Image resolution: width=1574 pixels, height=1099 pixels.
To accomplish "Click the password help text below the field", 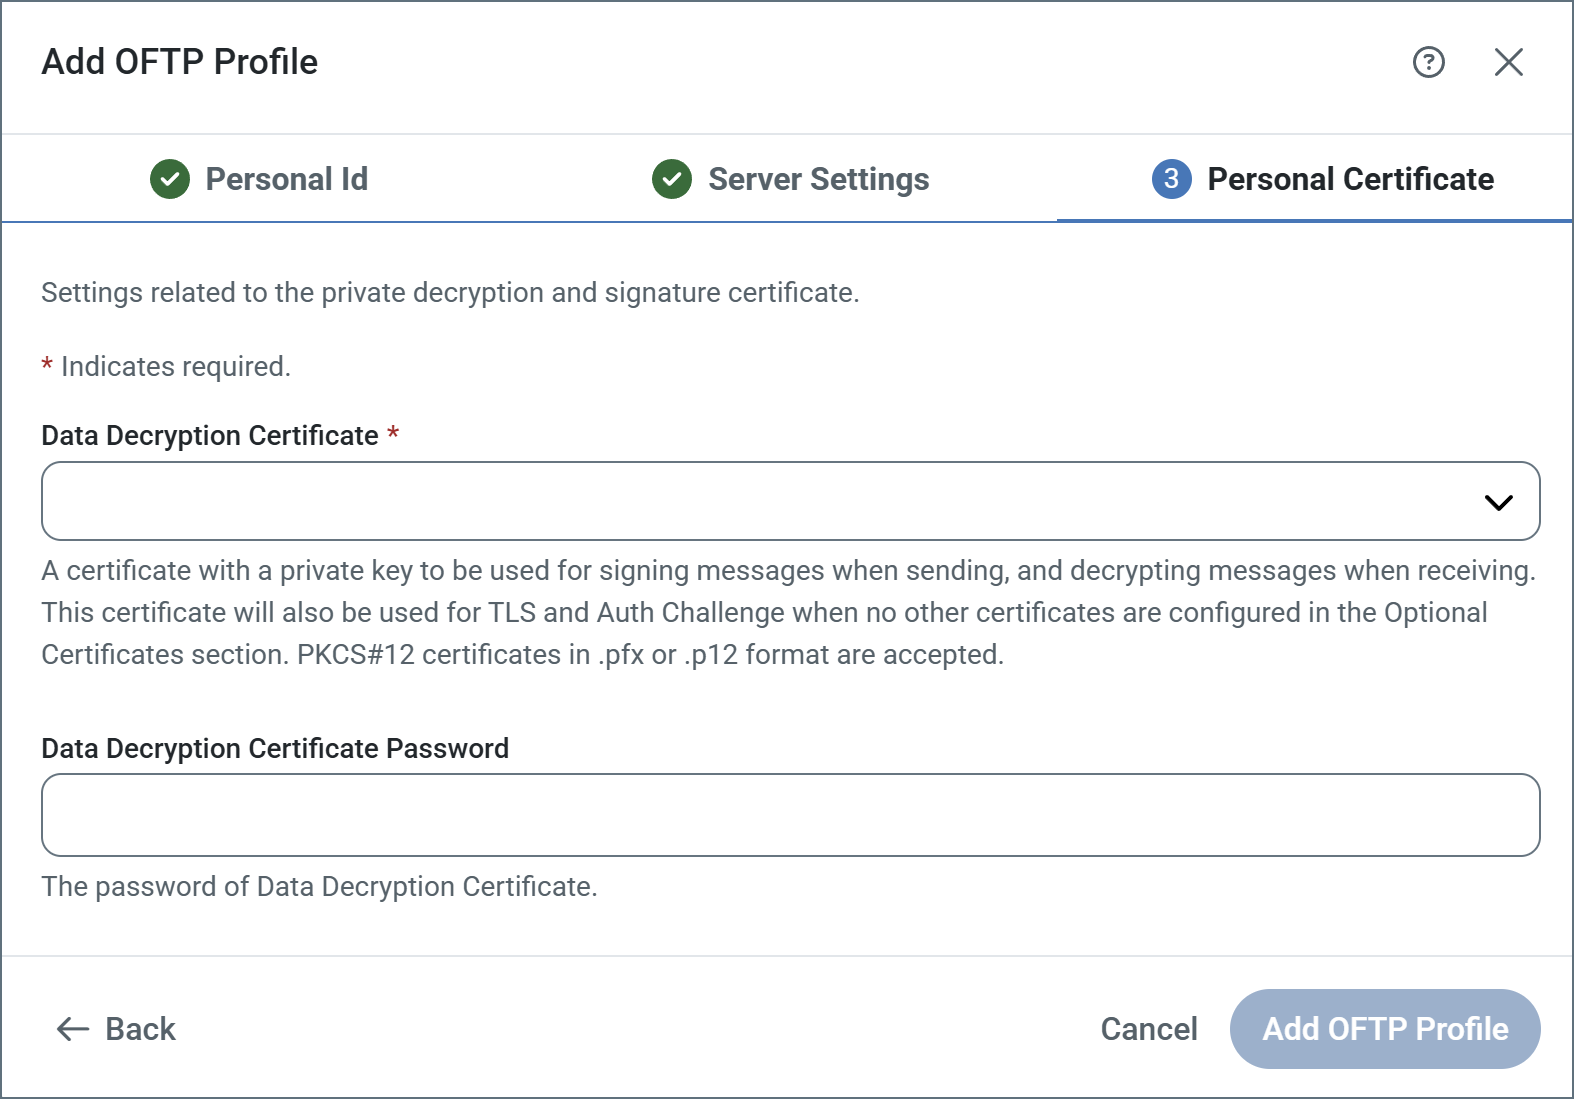I will tap(319, 887).
